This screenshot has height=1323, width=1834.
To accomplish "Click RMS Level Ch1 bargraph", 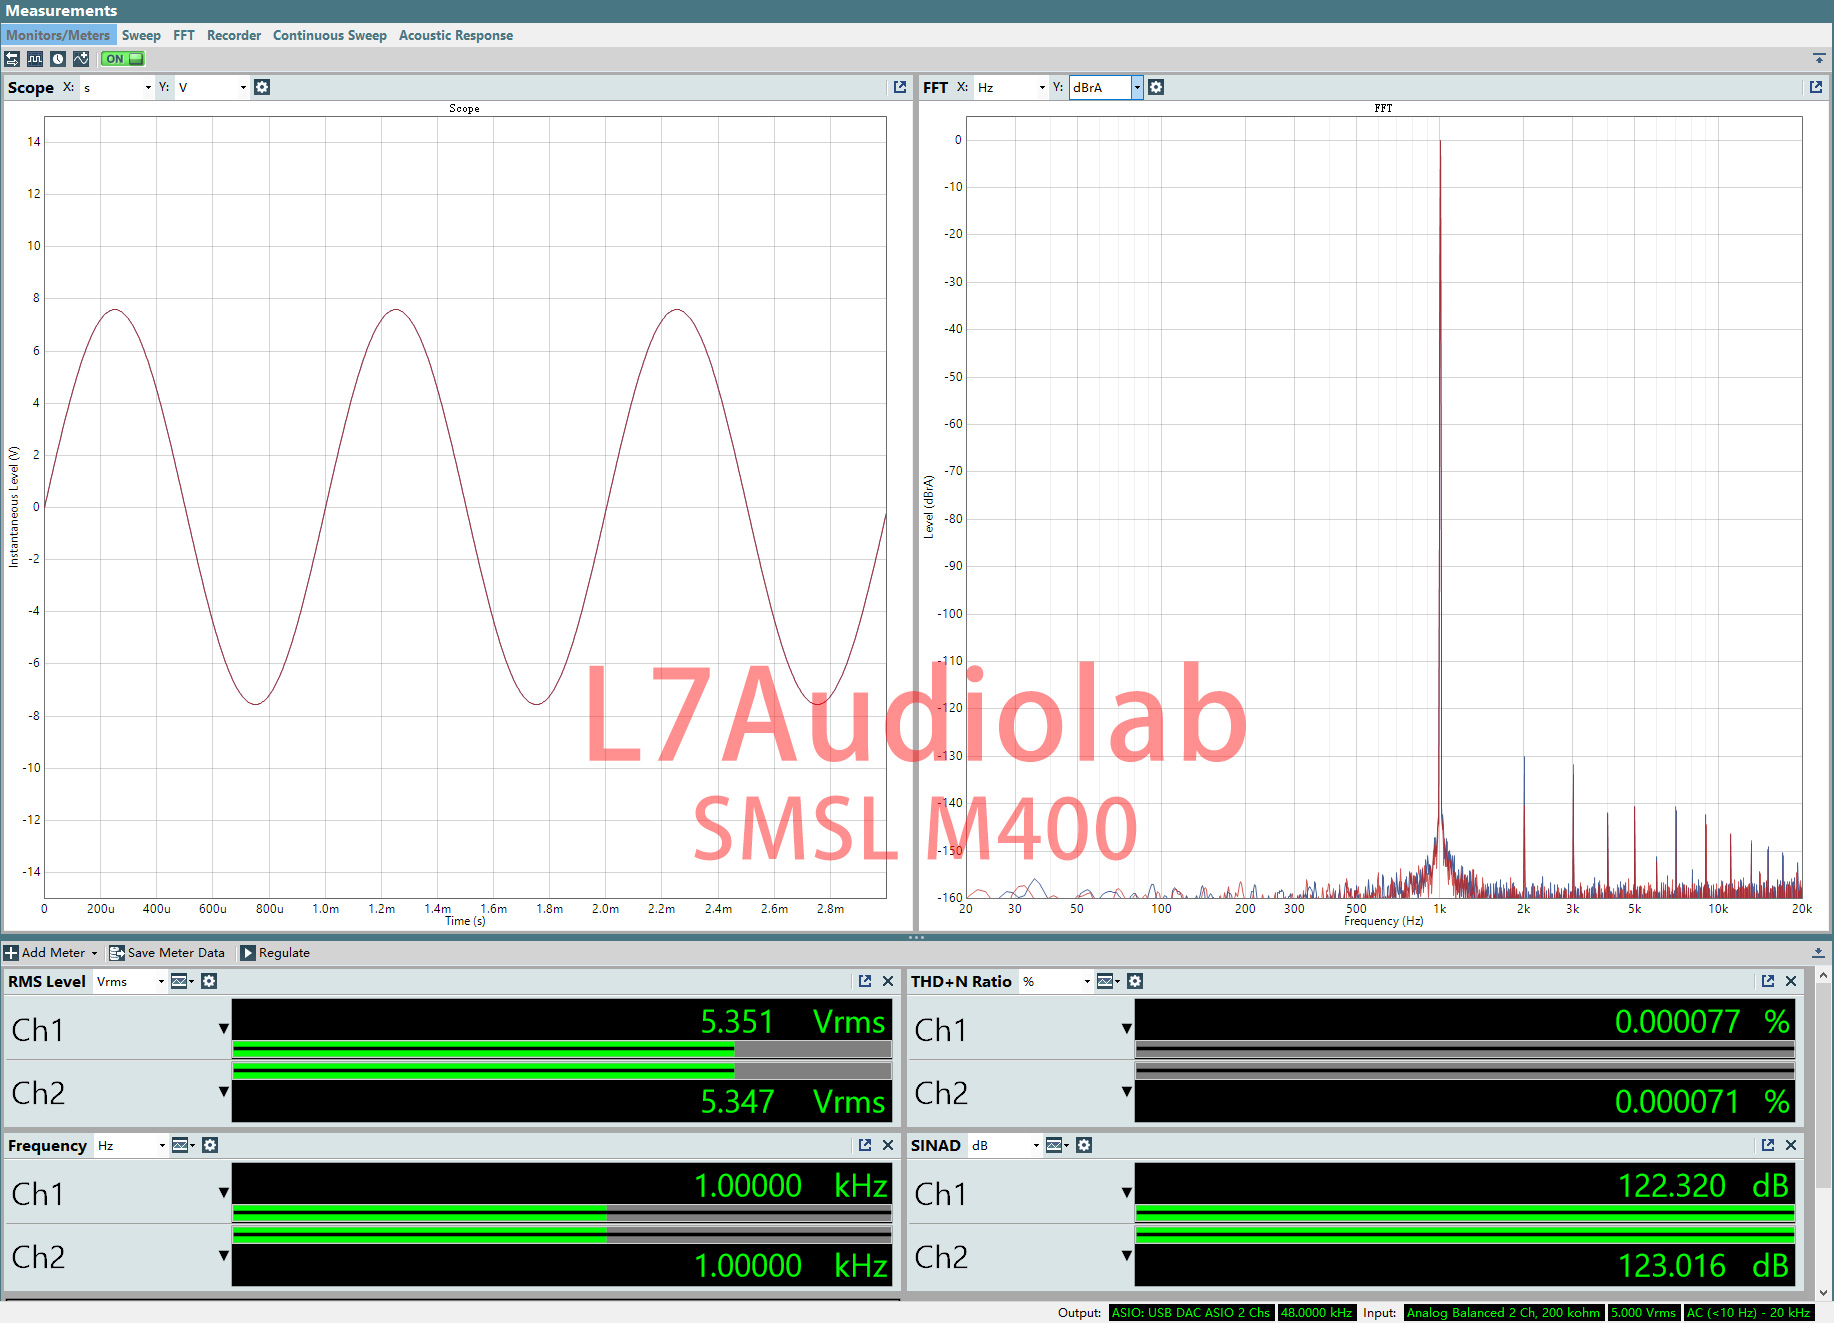I will tap(562, 1049).
